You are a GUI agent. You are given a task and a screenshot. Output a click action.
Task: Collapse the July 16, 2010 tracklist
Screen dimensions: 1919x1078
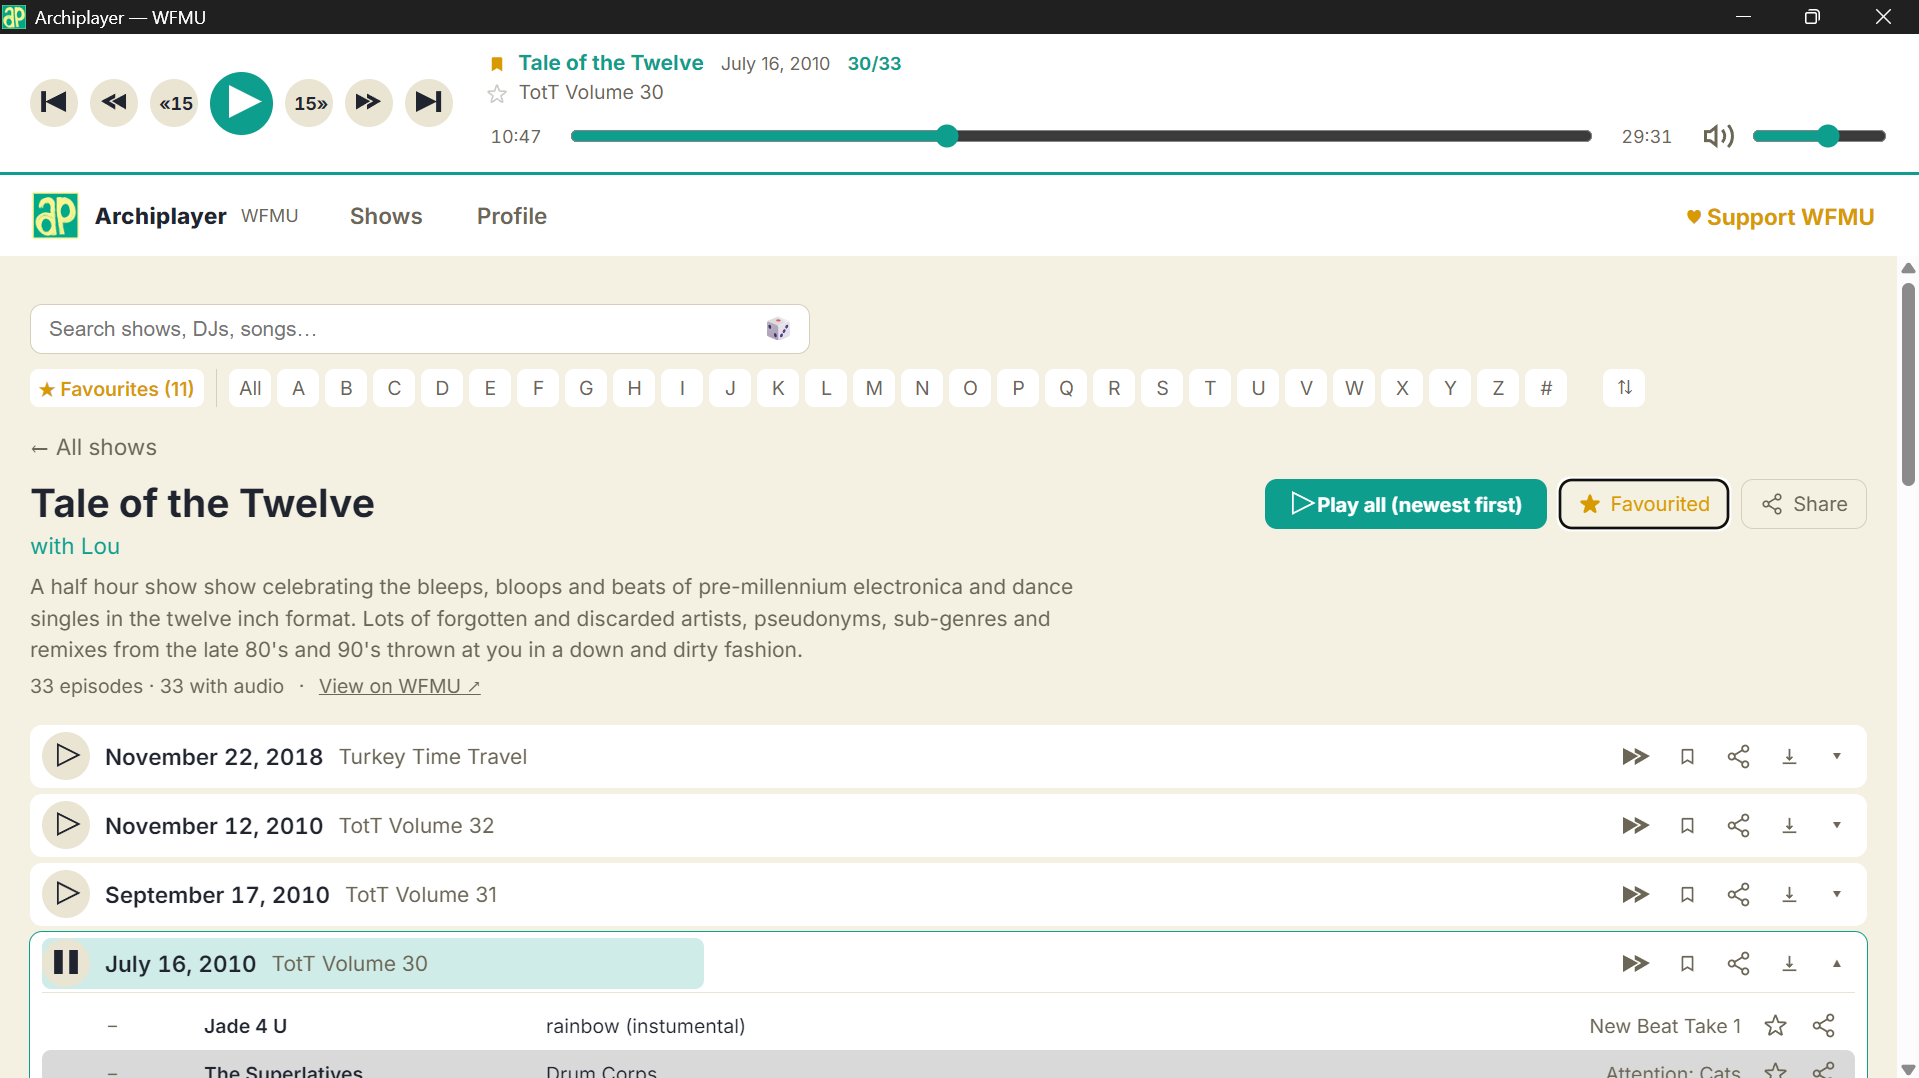point(1837,964)
